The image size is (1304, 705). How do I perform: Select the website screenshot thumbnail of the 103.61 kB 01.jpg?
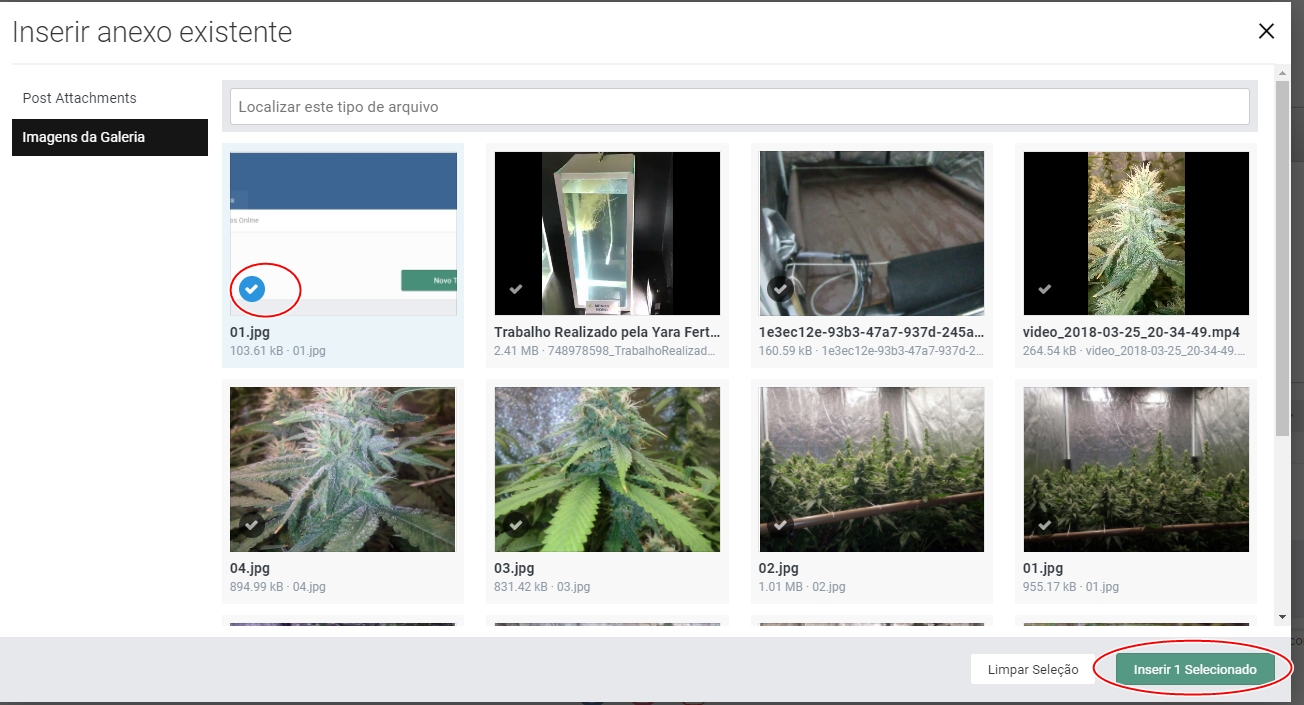343,233
